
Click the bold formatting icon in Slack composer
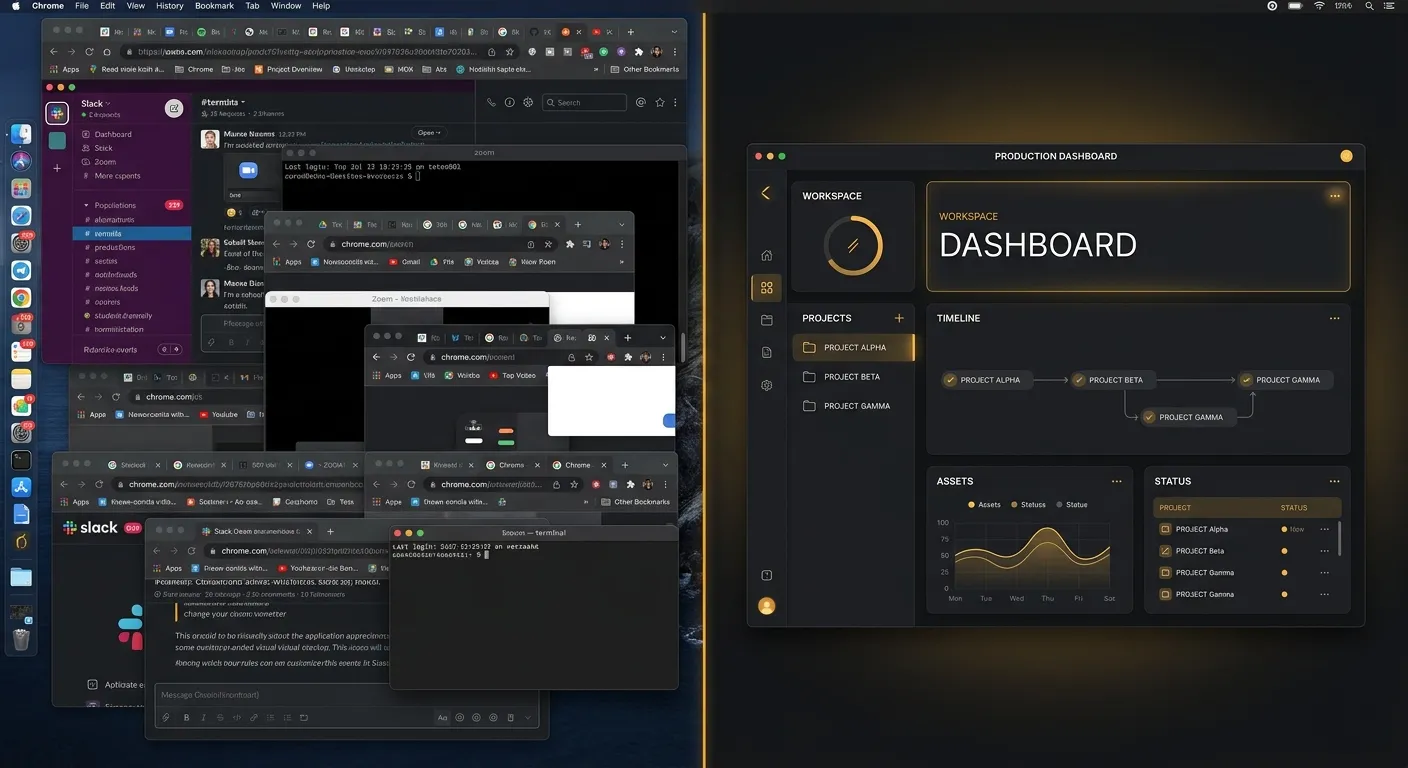(x=186, y=717)
